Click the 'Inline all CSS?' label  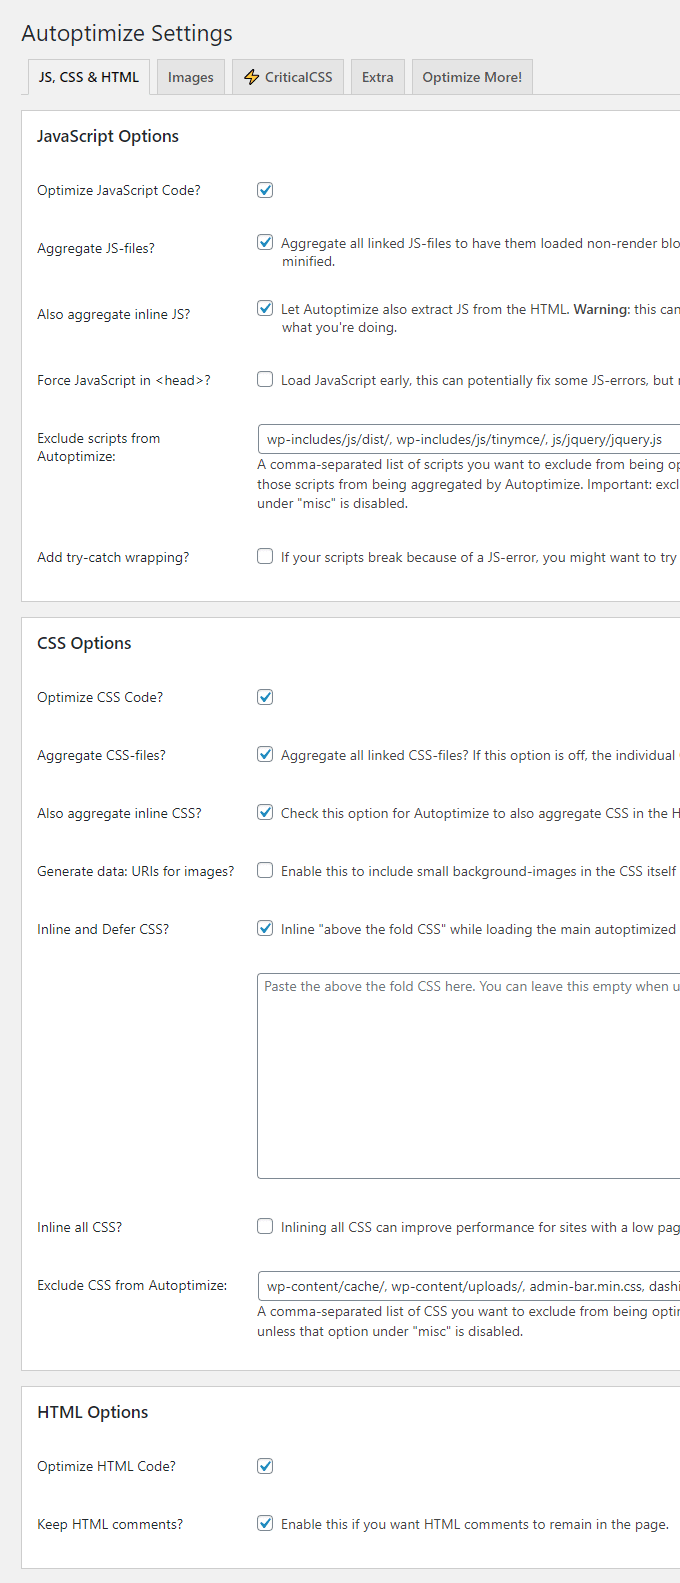pos(80,1227)
